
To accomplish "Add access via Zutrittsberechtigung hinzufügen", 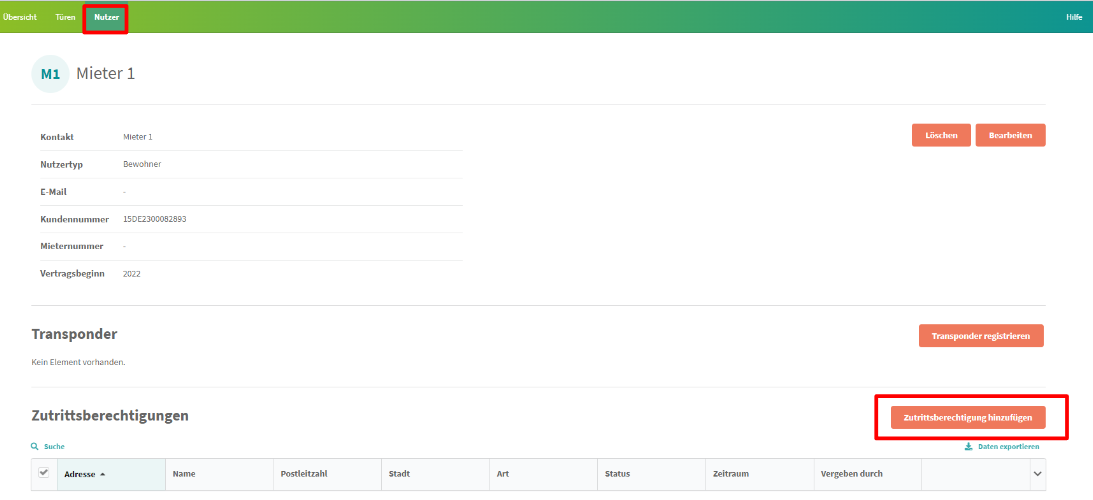I will (x=968, y=417).
